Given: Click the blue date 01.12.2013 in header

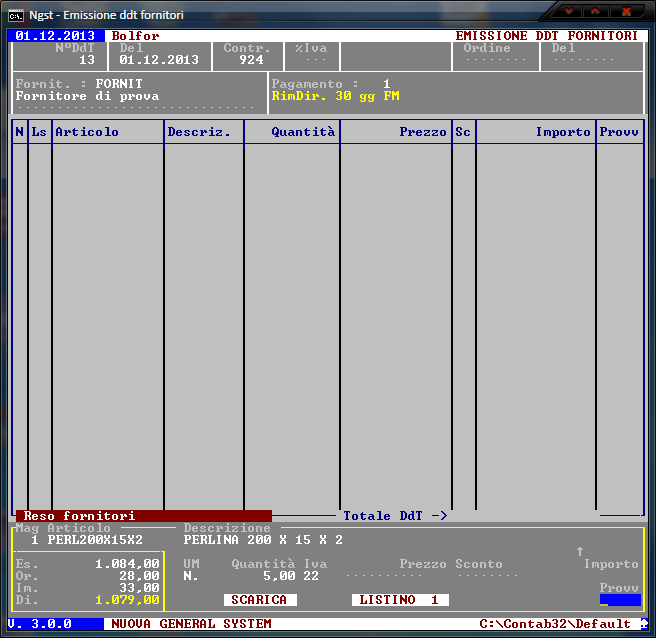Looking at the screenshot, I should coord(55,36).
